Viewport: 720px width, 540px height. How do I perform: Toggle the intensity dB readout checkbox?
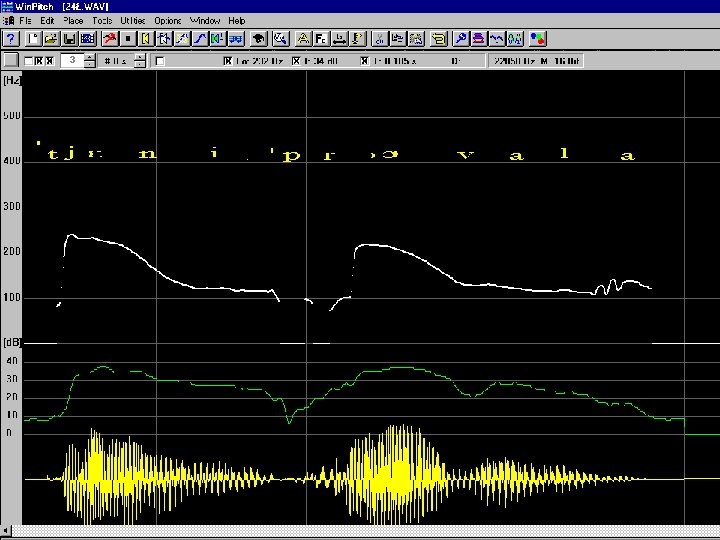coord(296,61)
